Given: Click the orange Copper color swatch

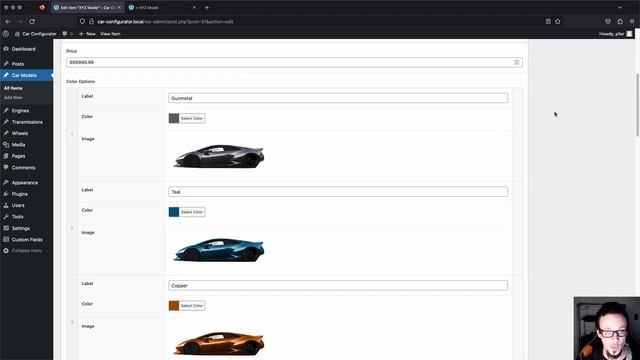Looking at the screenshot, I should [174, 306].
